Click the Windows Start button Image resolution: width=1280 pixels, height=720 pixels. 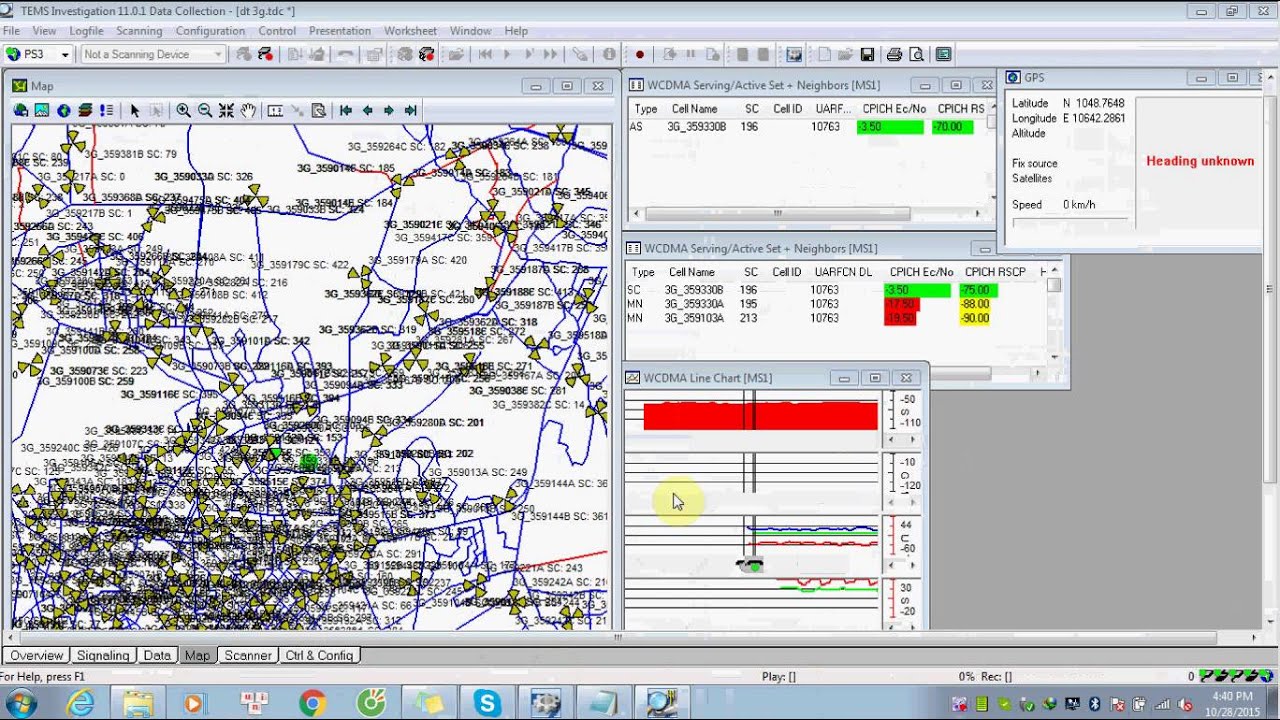20,703
